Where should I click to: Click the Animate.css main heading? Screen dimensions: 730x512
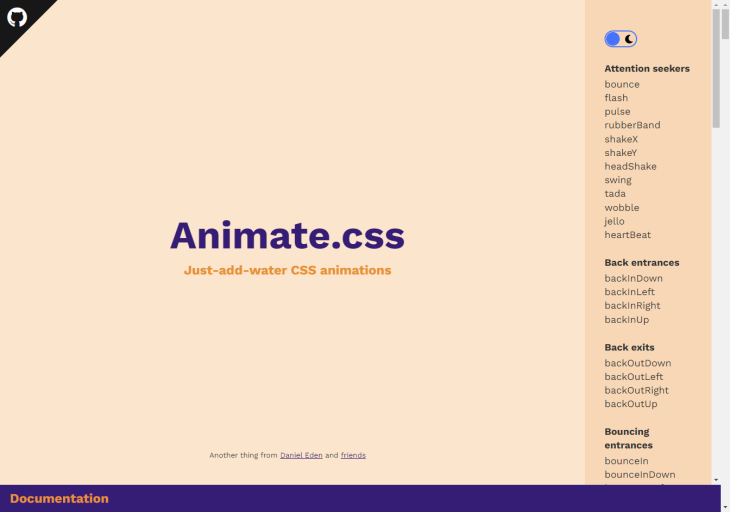point(288,236)
